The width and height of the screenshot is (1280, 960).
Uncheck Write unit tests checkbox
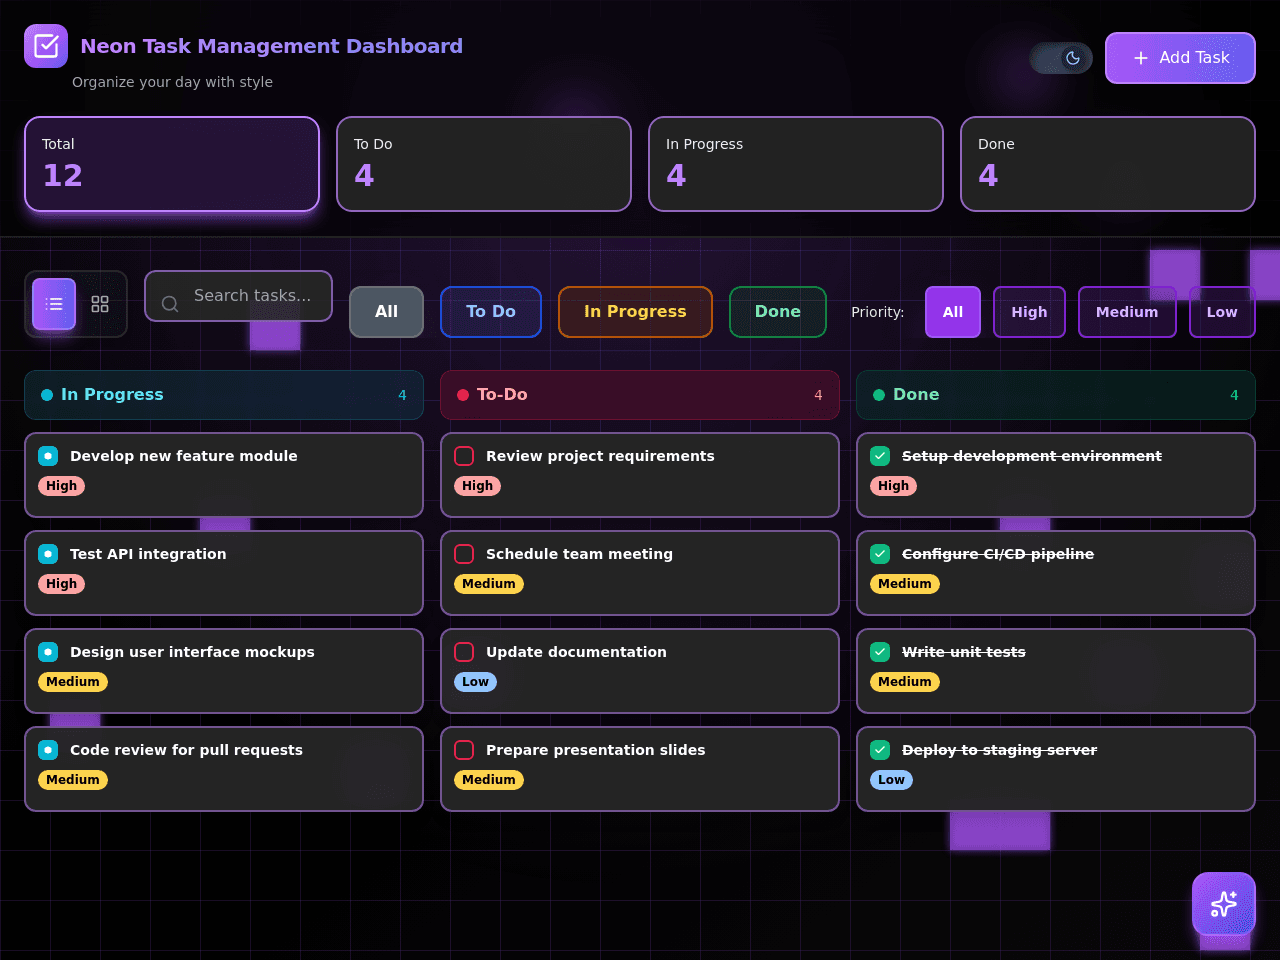coord(880,652)
